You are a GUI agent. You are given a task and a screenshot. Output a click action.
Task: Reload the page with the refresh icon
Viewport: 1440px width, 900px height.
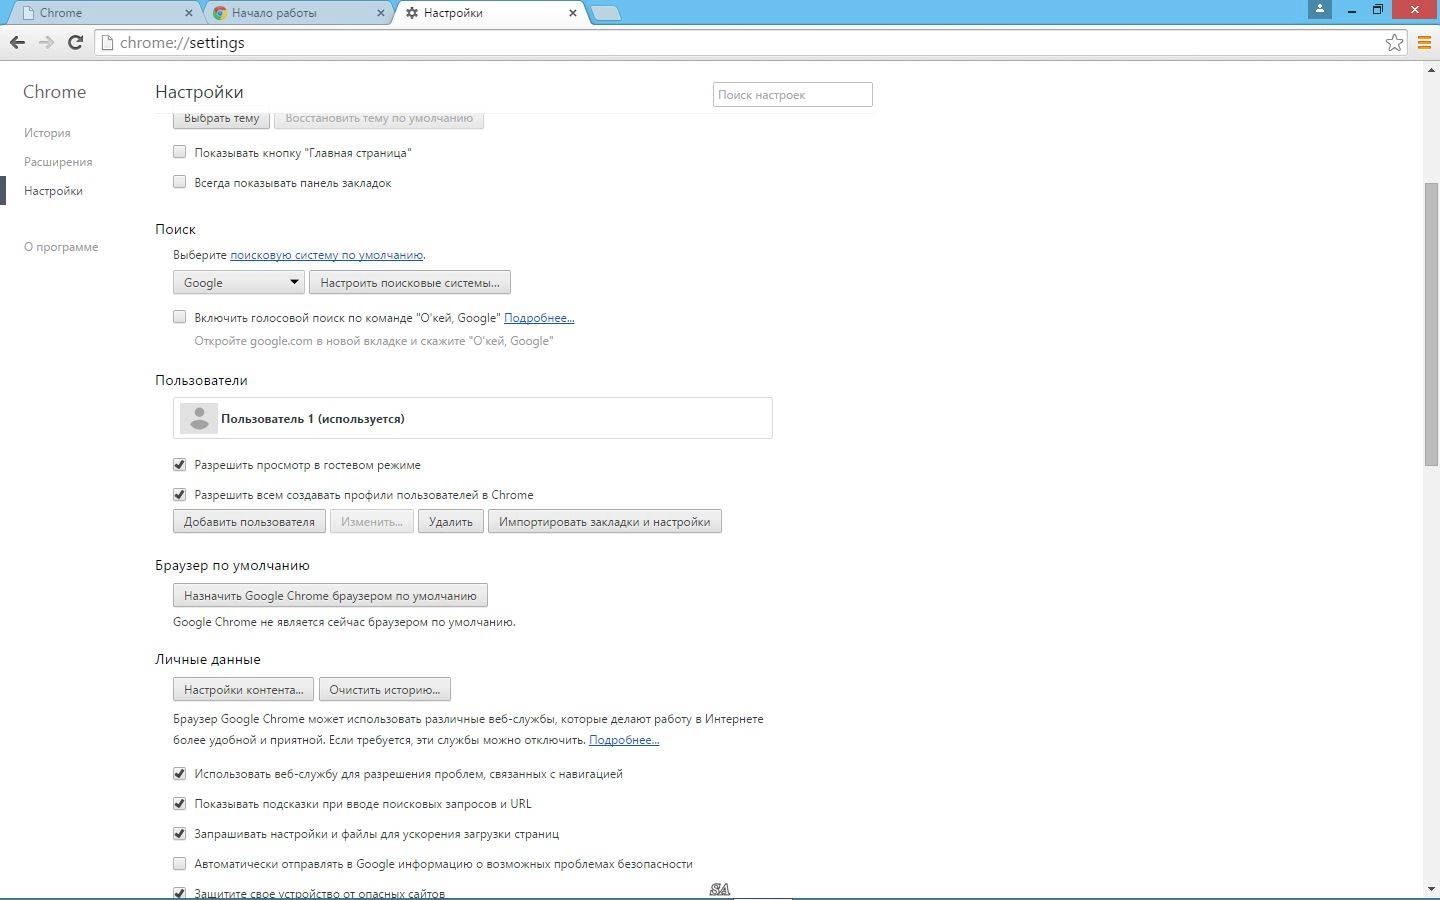(x=75, y=42)
